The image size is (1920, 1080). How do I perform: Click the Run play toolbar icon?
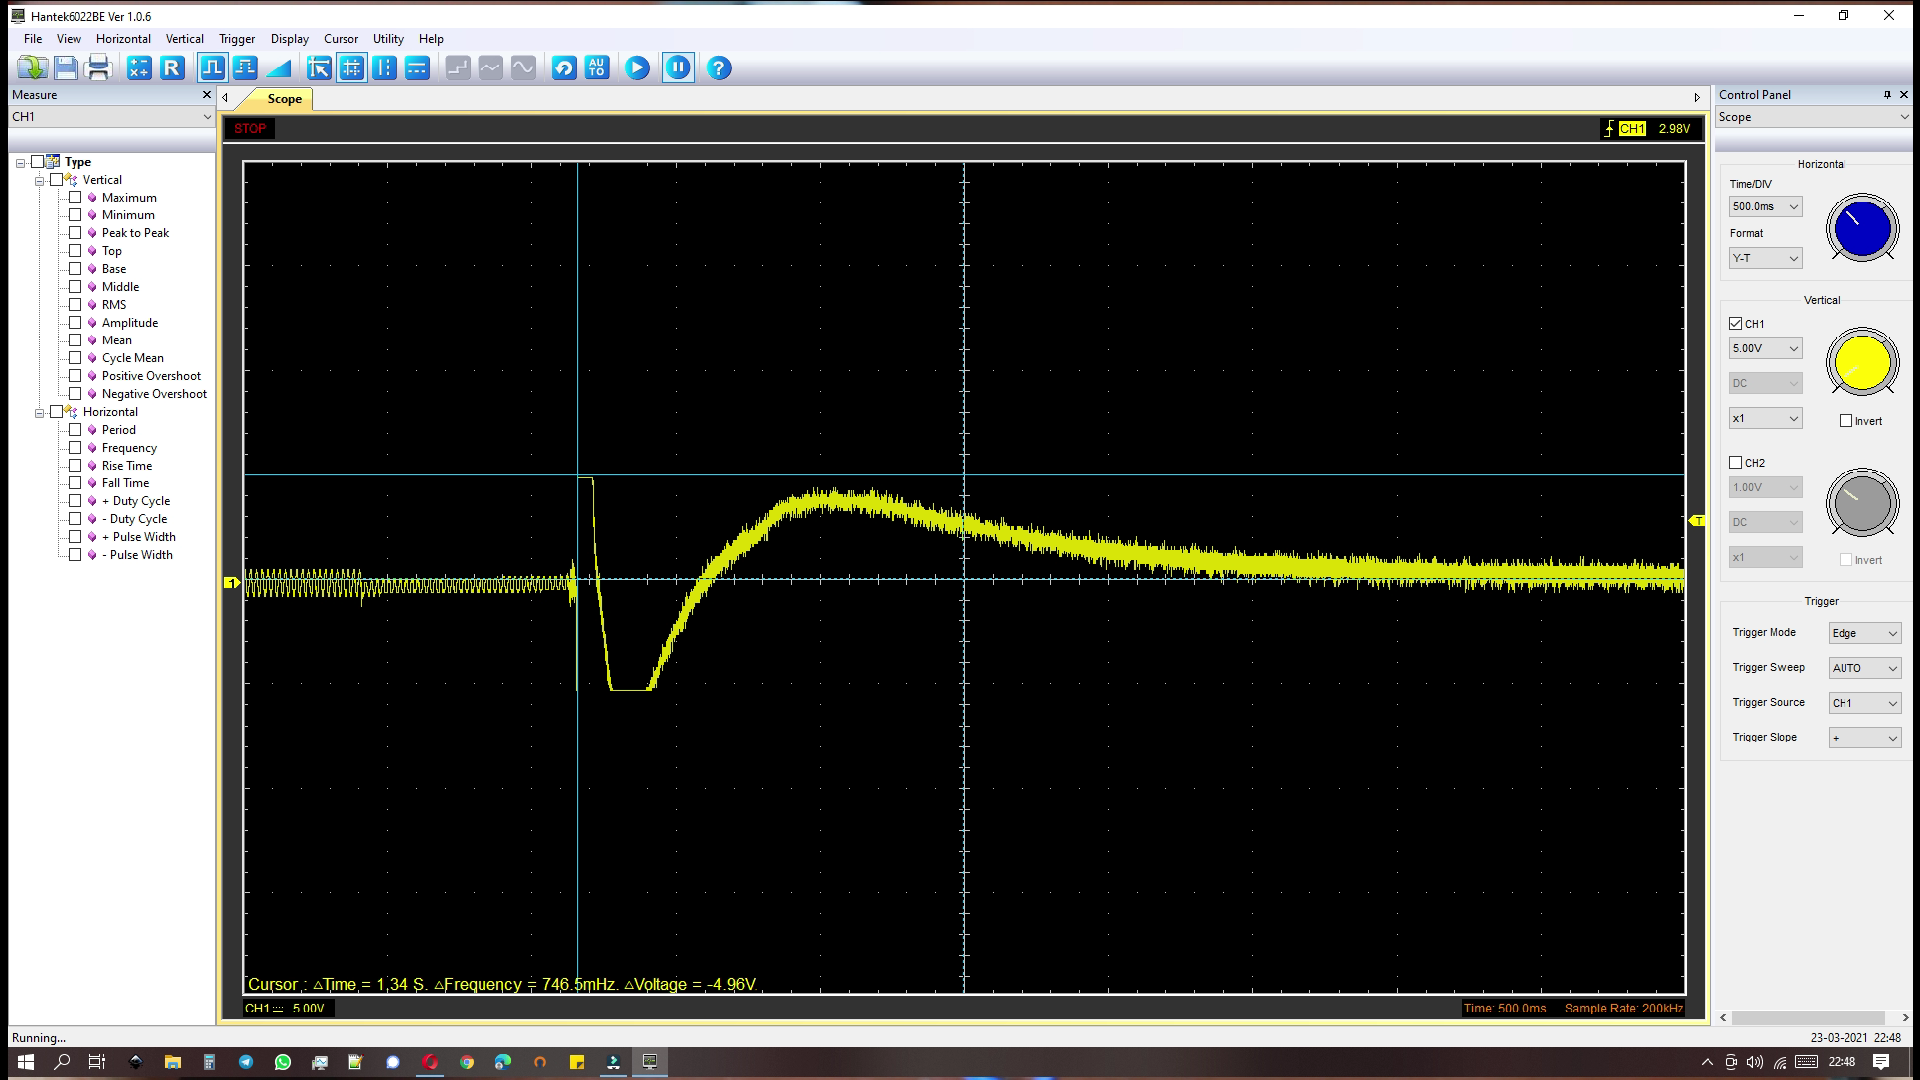637,68
